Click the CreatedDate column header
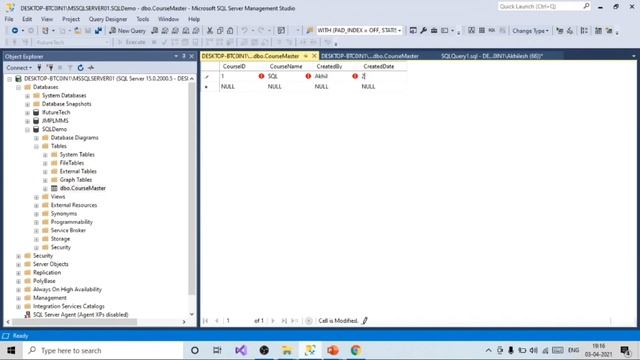 tap(379, 66)
